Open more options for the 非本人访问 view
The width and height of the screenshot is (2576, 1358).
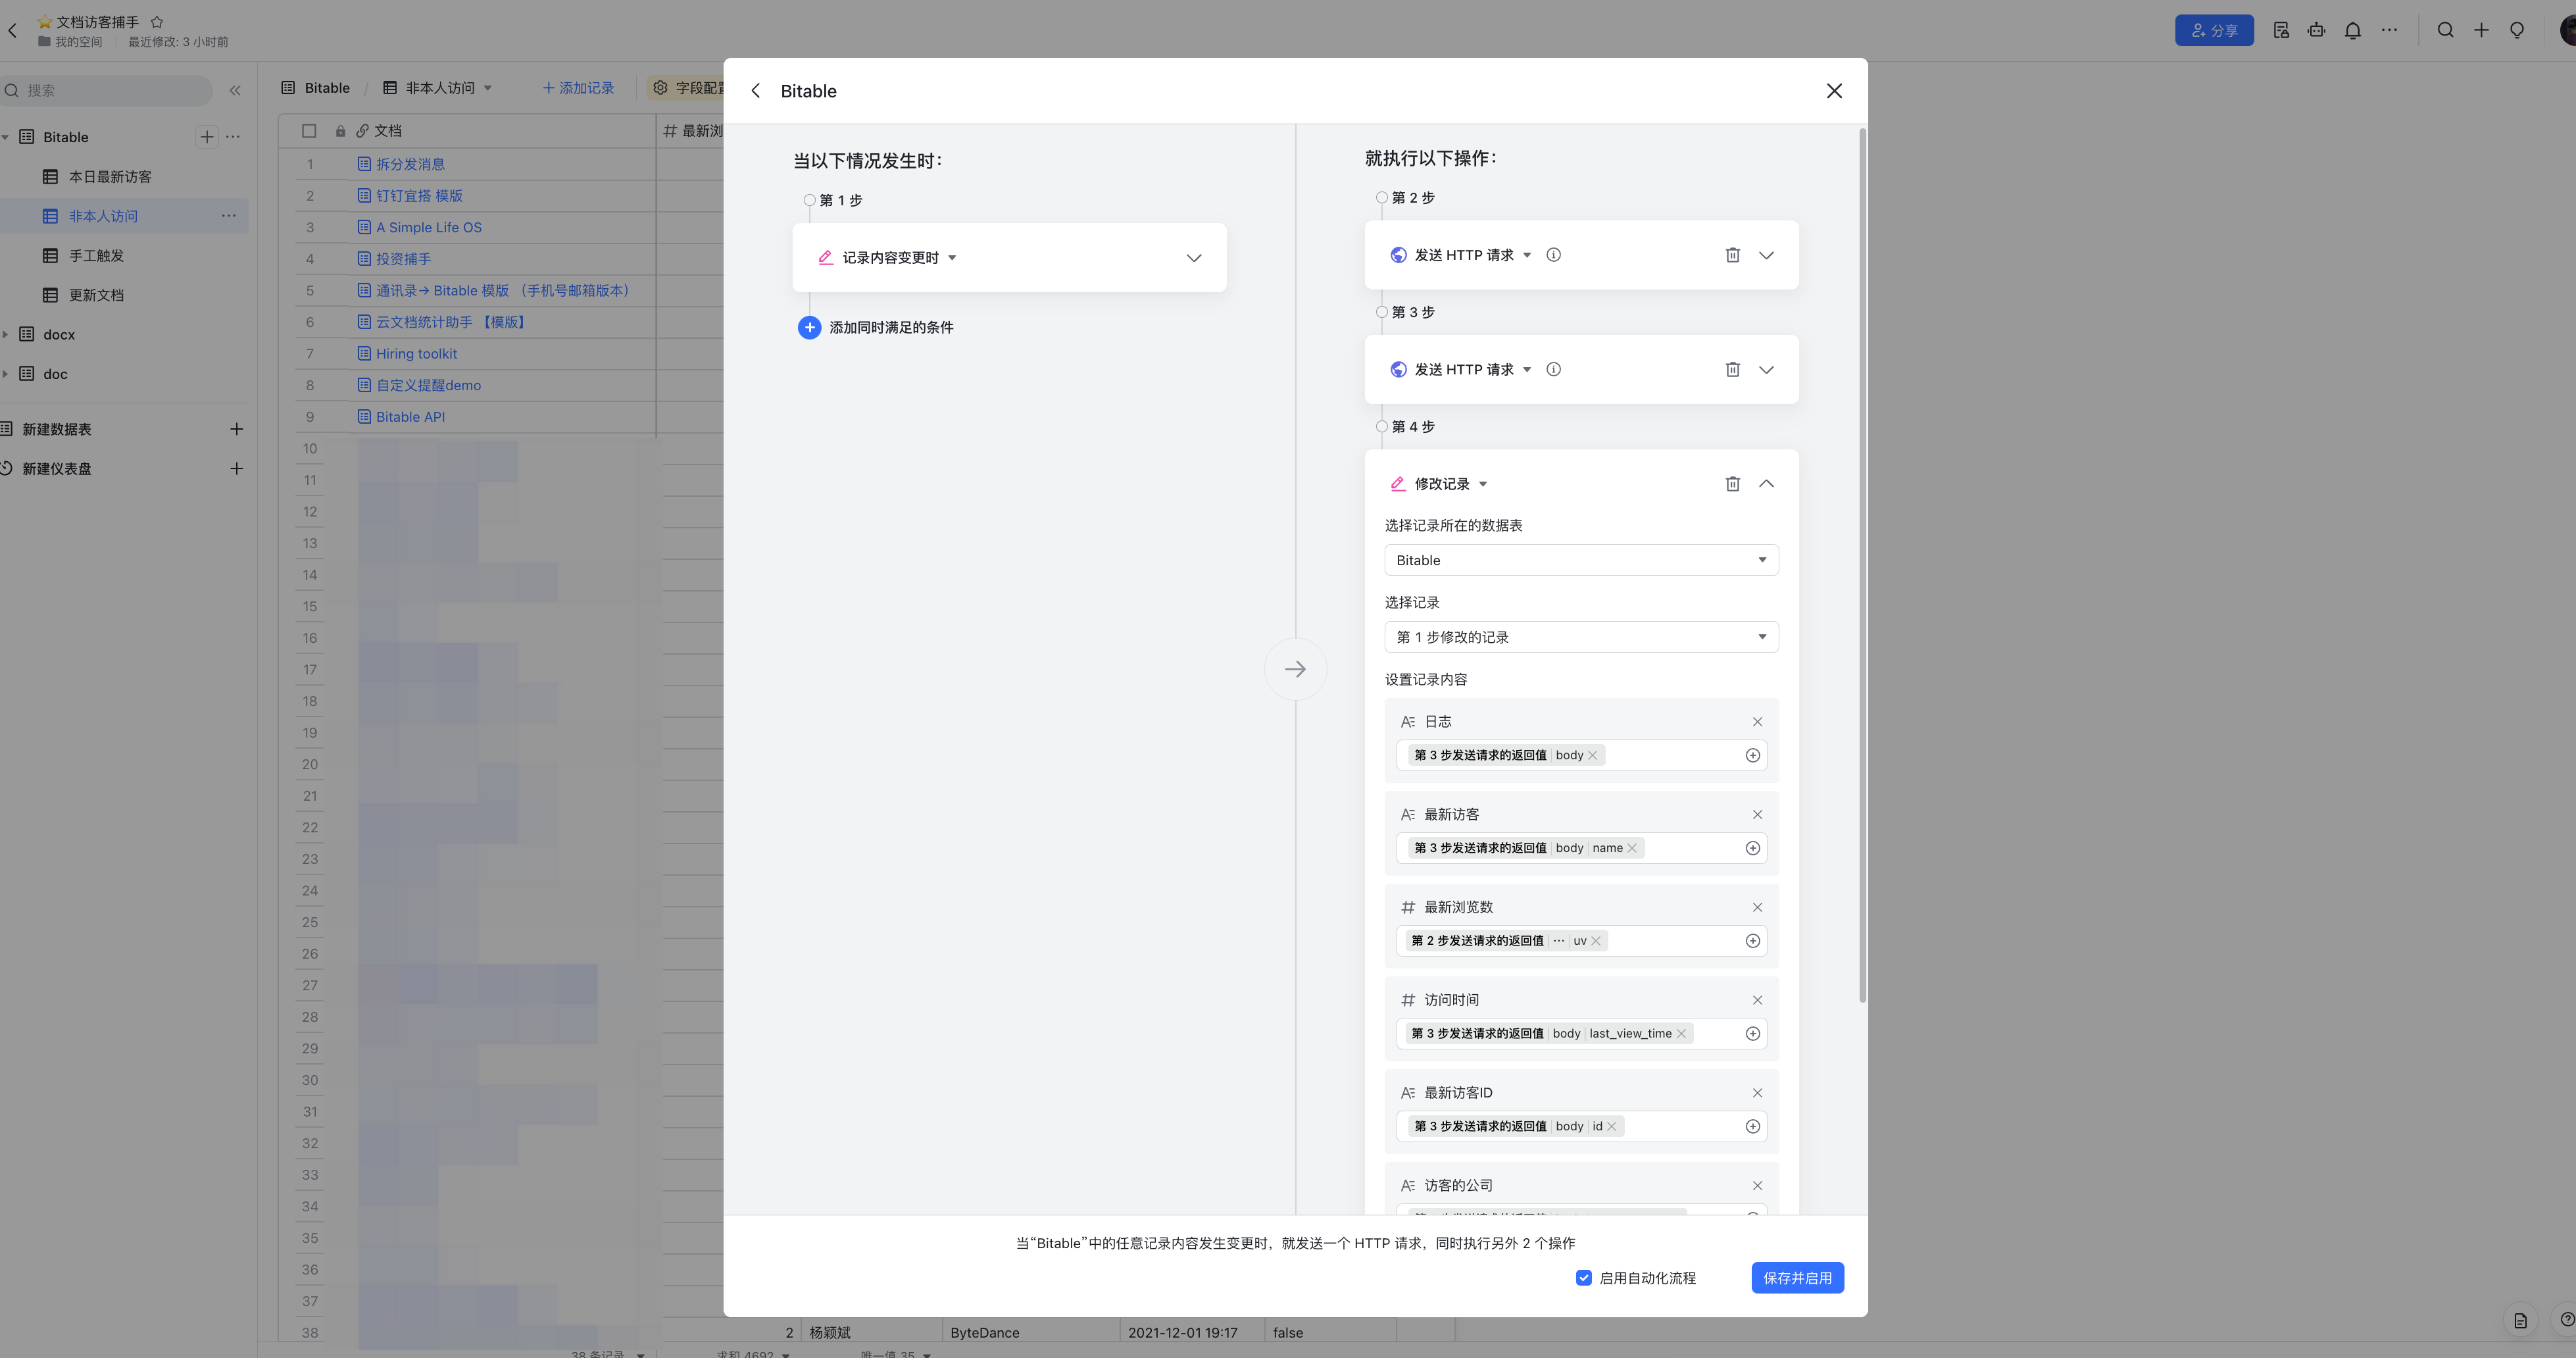point(229,216)
